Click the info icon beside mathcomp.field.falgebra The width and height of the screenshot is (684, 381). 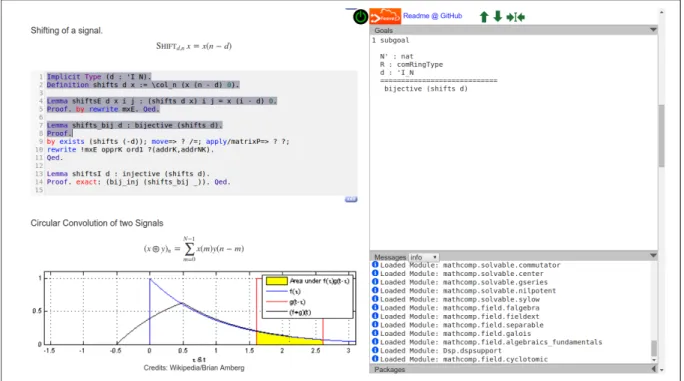[x=375, y=307]
